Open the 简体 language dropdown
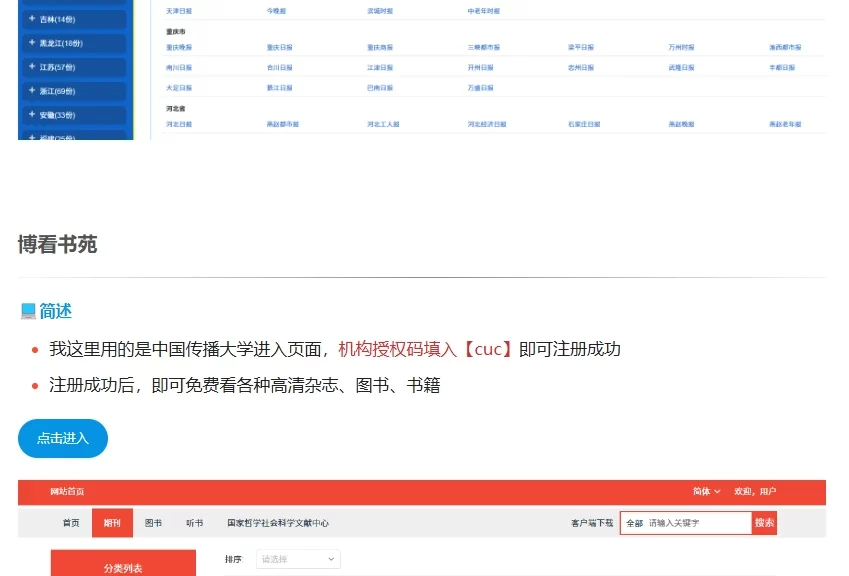 click(707, 492)
